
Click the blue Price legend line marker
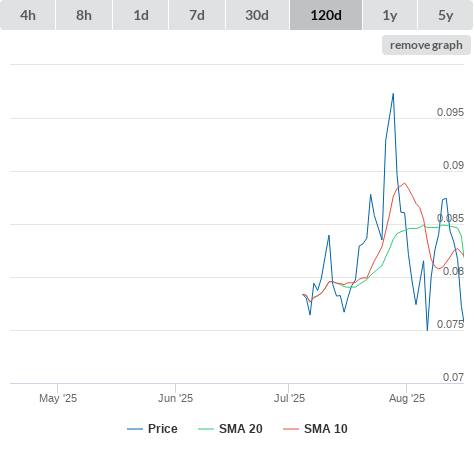tap(135, 429)
